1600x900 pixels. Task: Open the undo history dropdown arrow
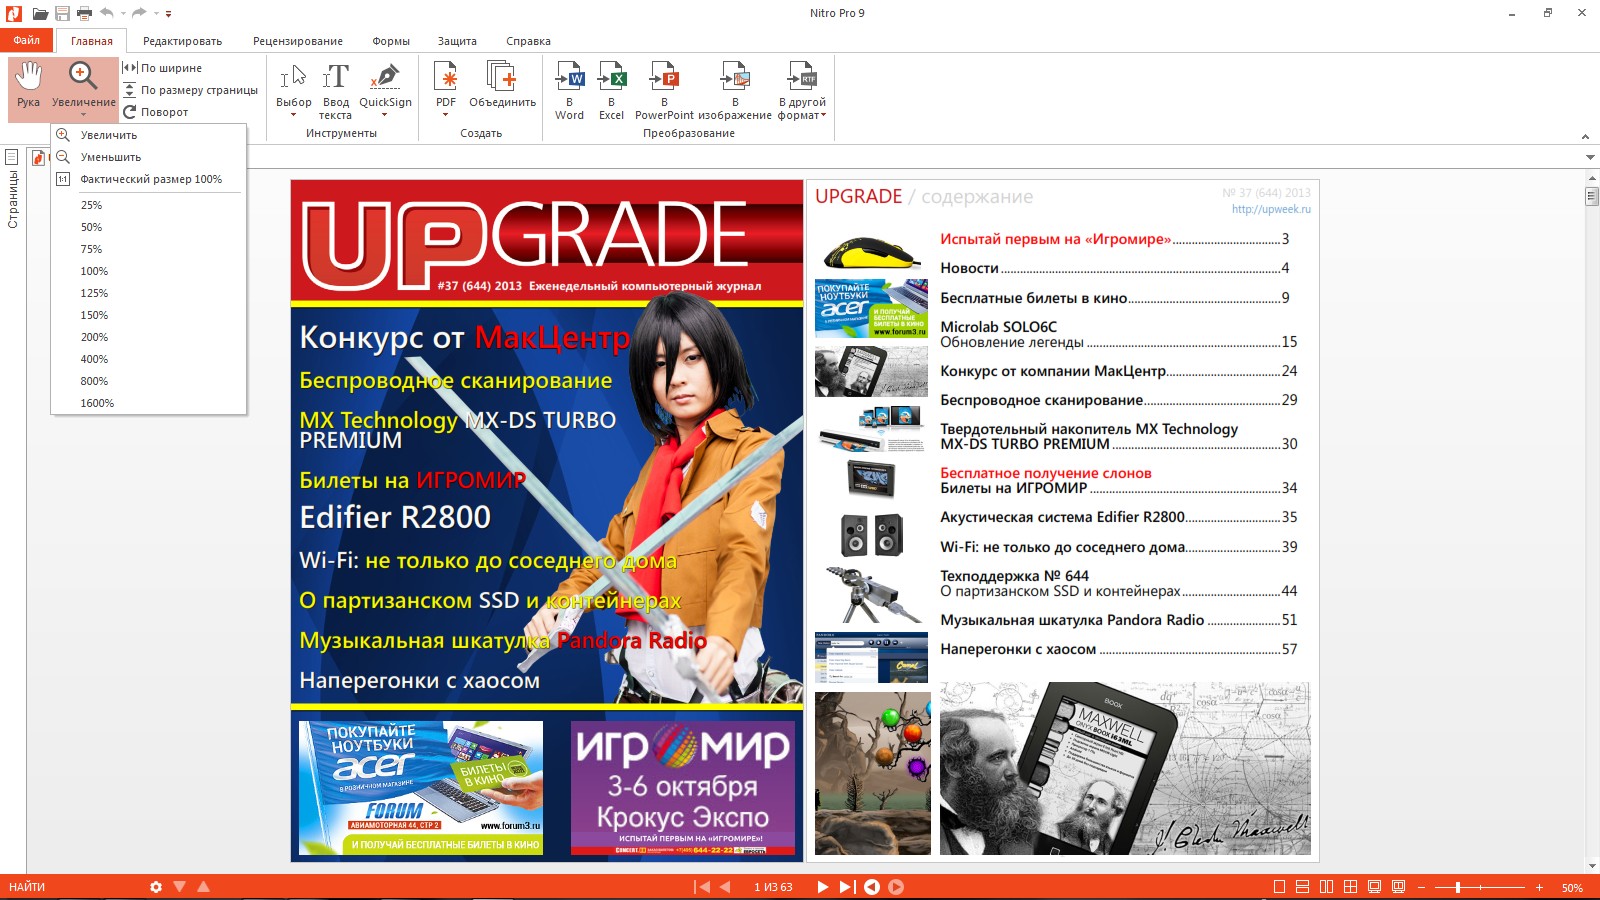click(x=123, y=14)
